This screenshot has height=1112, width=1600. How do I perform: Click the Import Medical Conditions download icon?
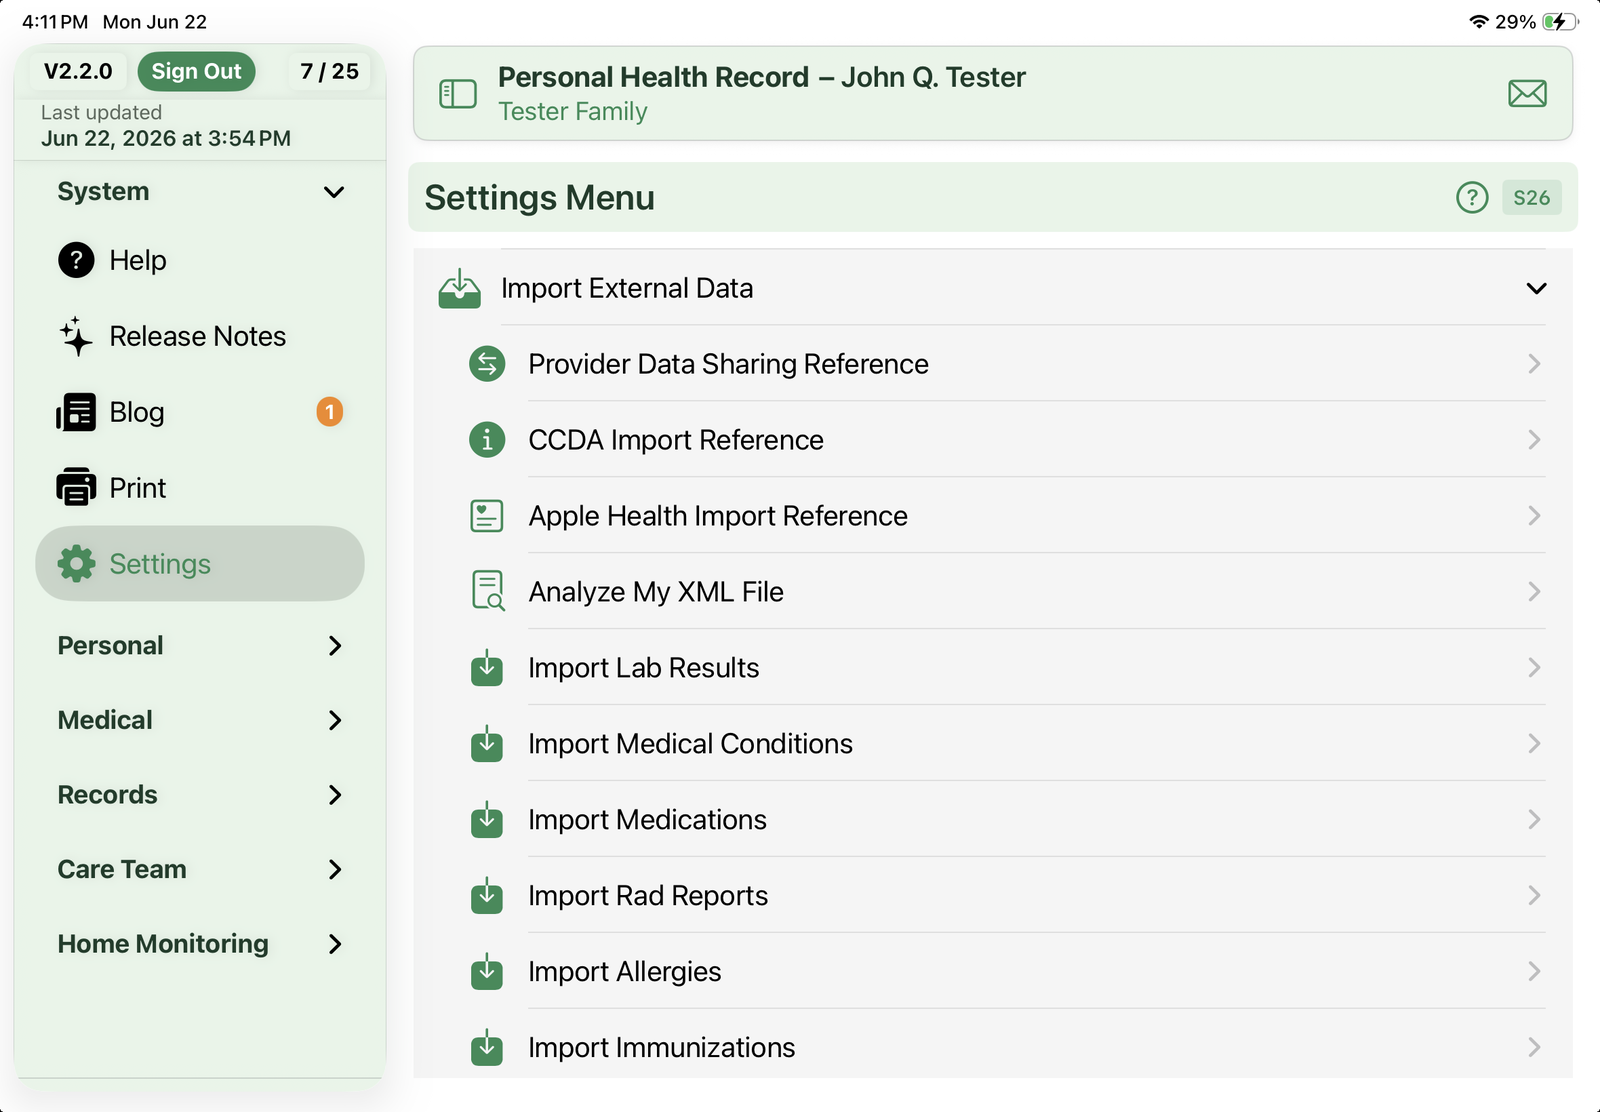click(x=487, y=744)
